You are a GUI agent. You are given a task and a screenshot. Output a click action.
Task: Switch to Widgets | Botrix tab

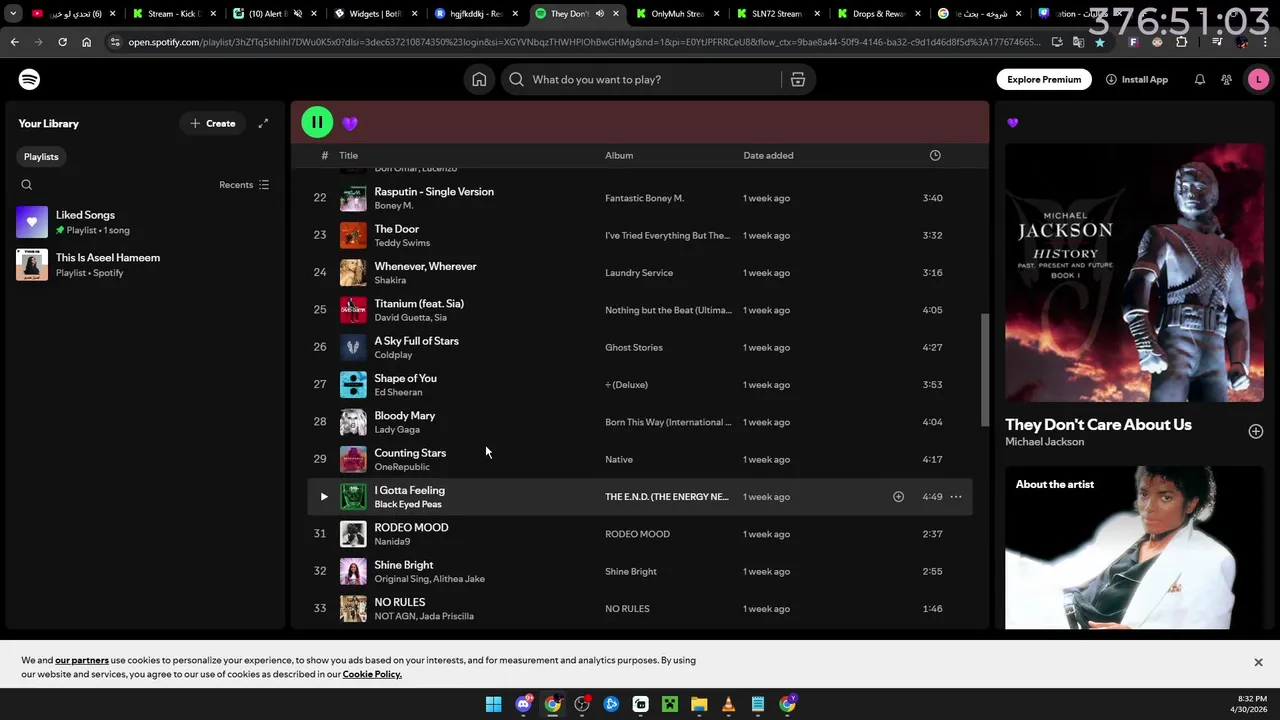point(376,14)
